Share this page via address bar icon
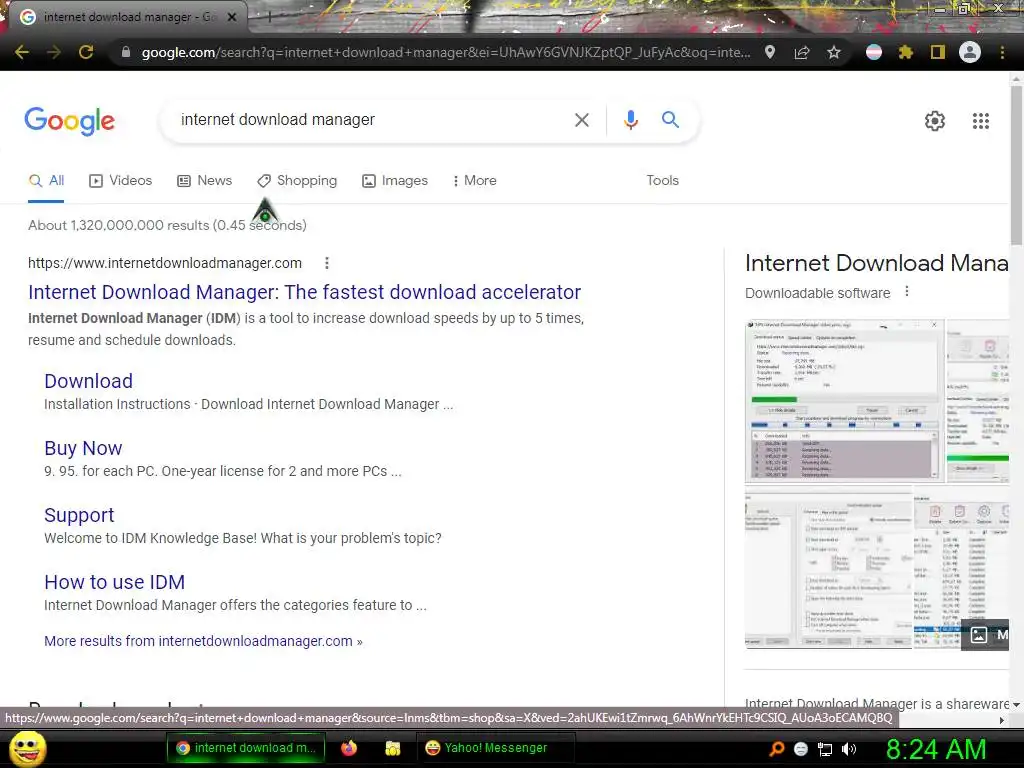Viewport: 1024px width, 768px height. (x=802, y=52)
